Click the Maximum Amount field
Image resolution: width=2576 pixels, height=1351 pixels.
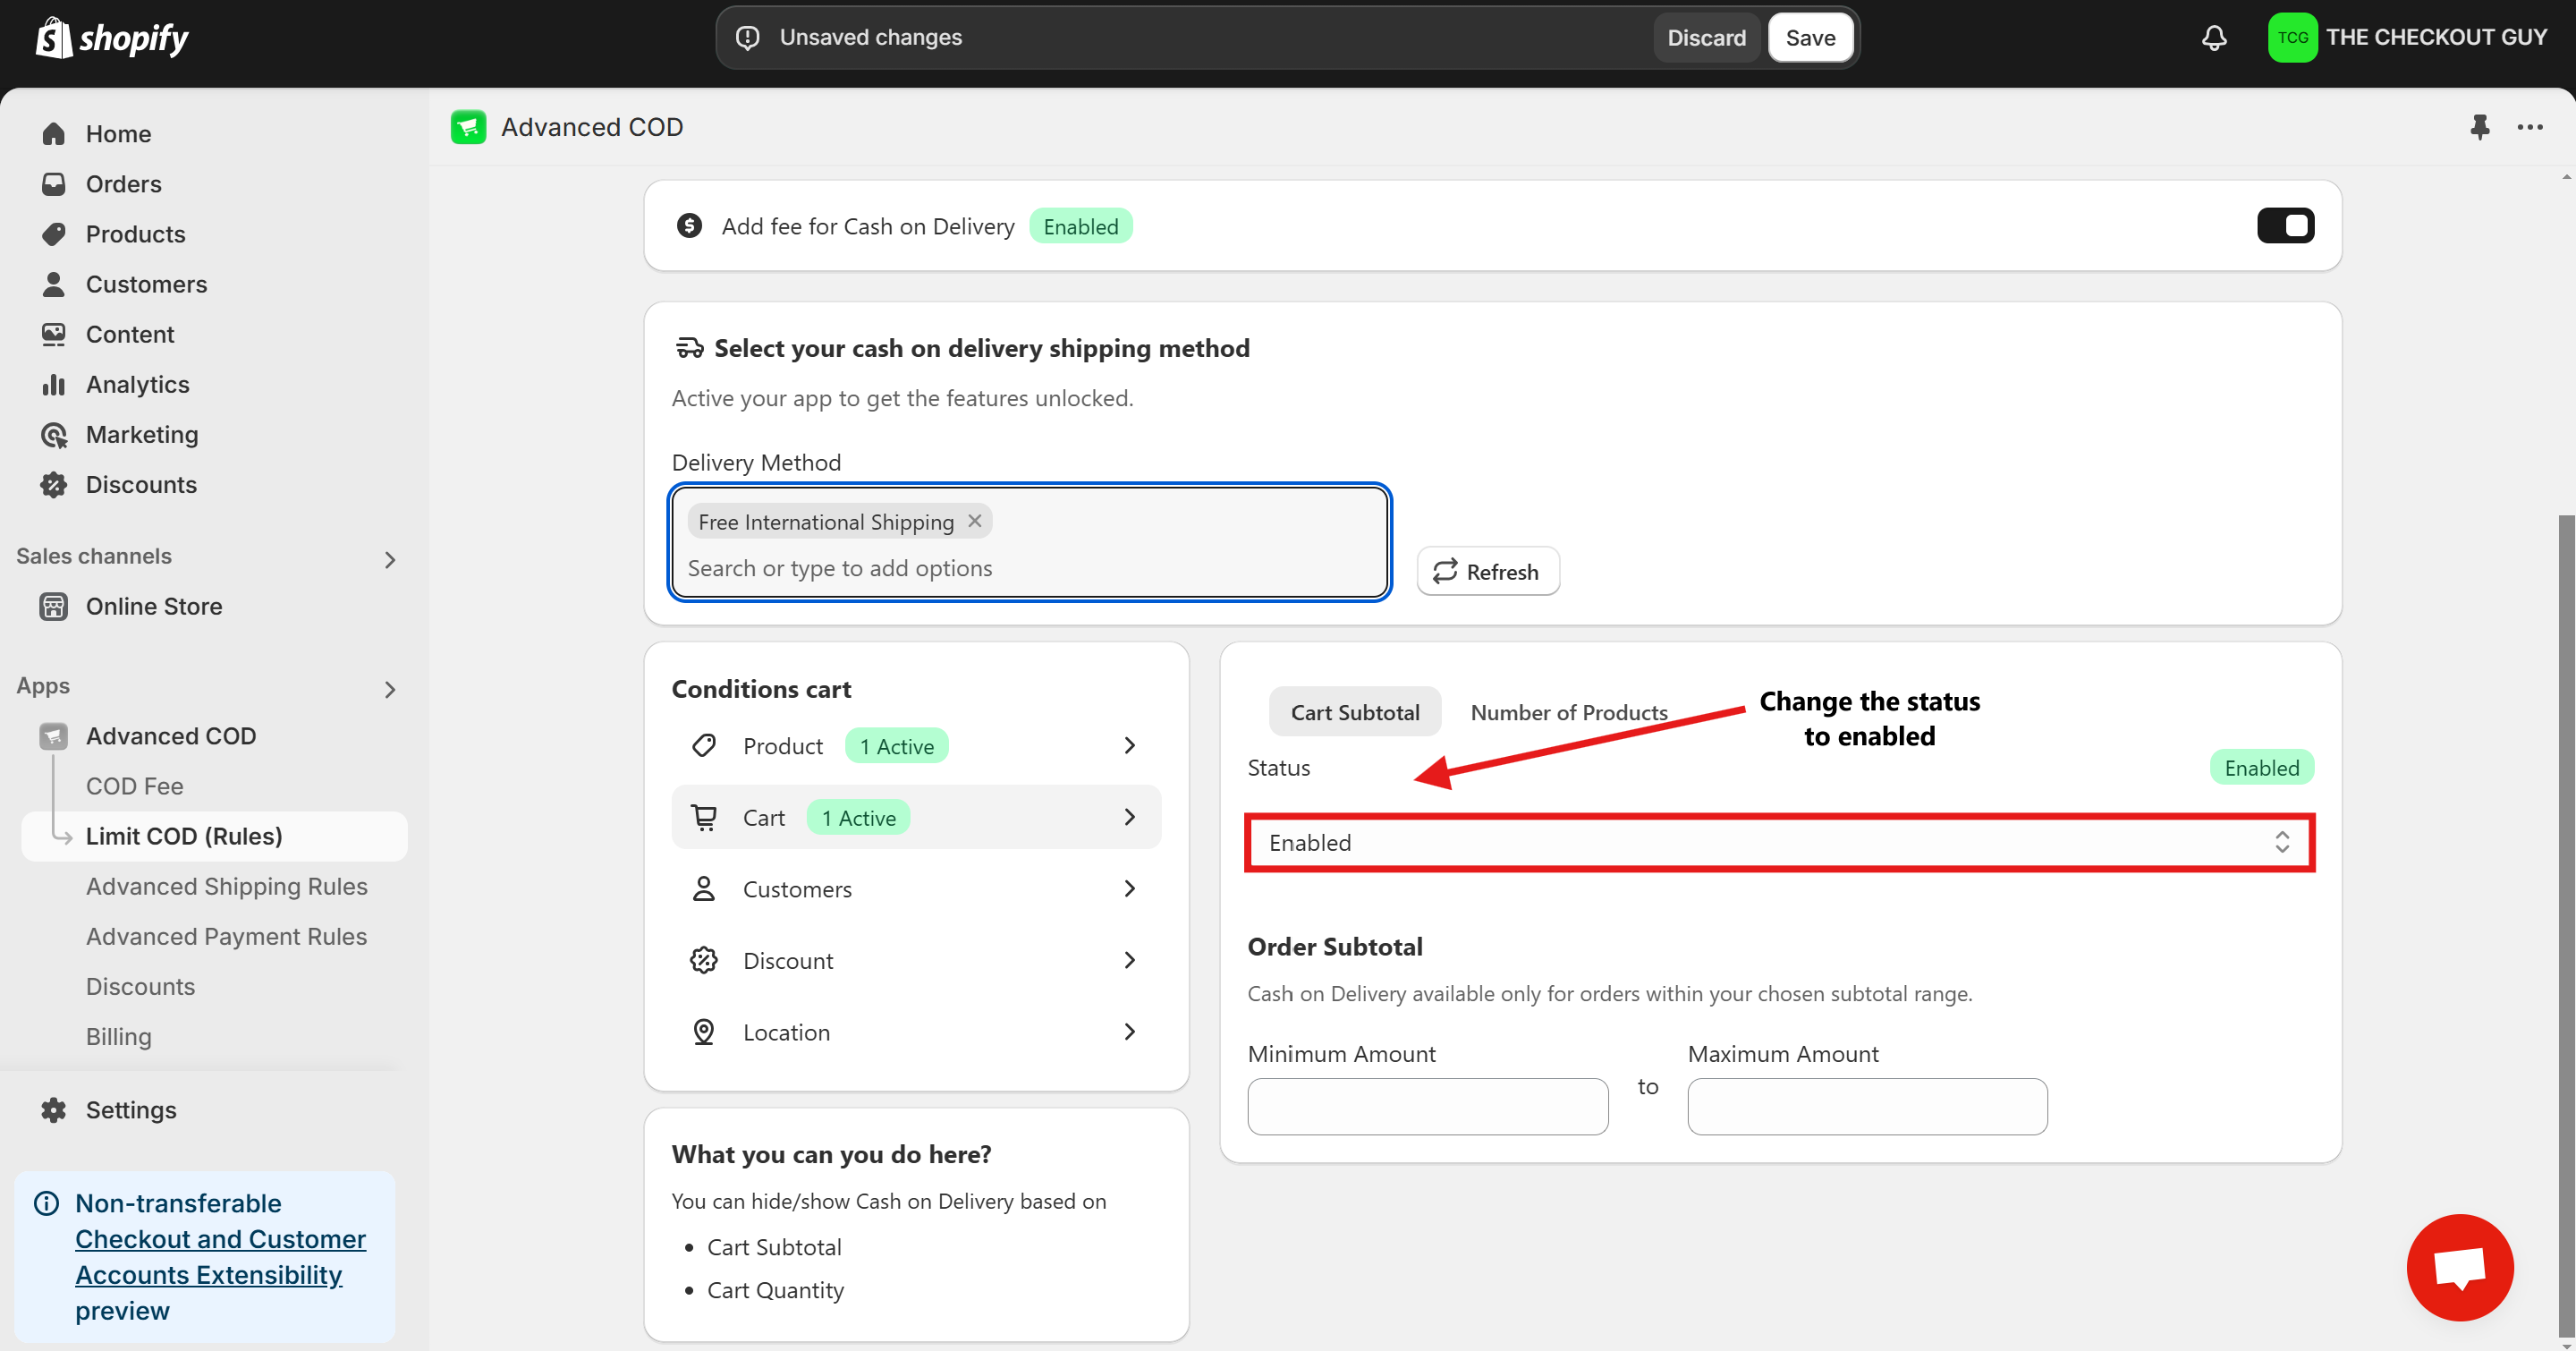(1867, 1106)
